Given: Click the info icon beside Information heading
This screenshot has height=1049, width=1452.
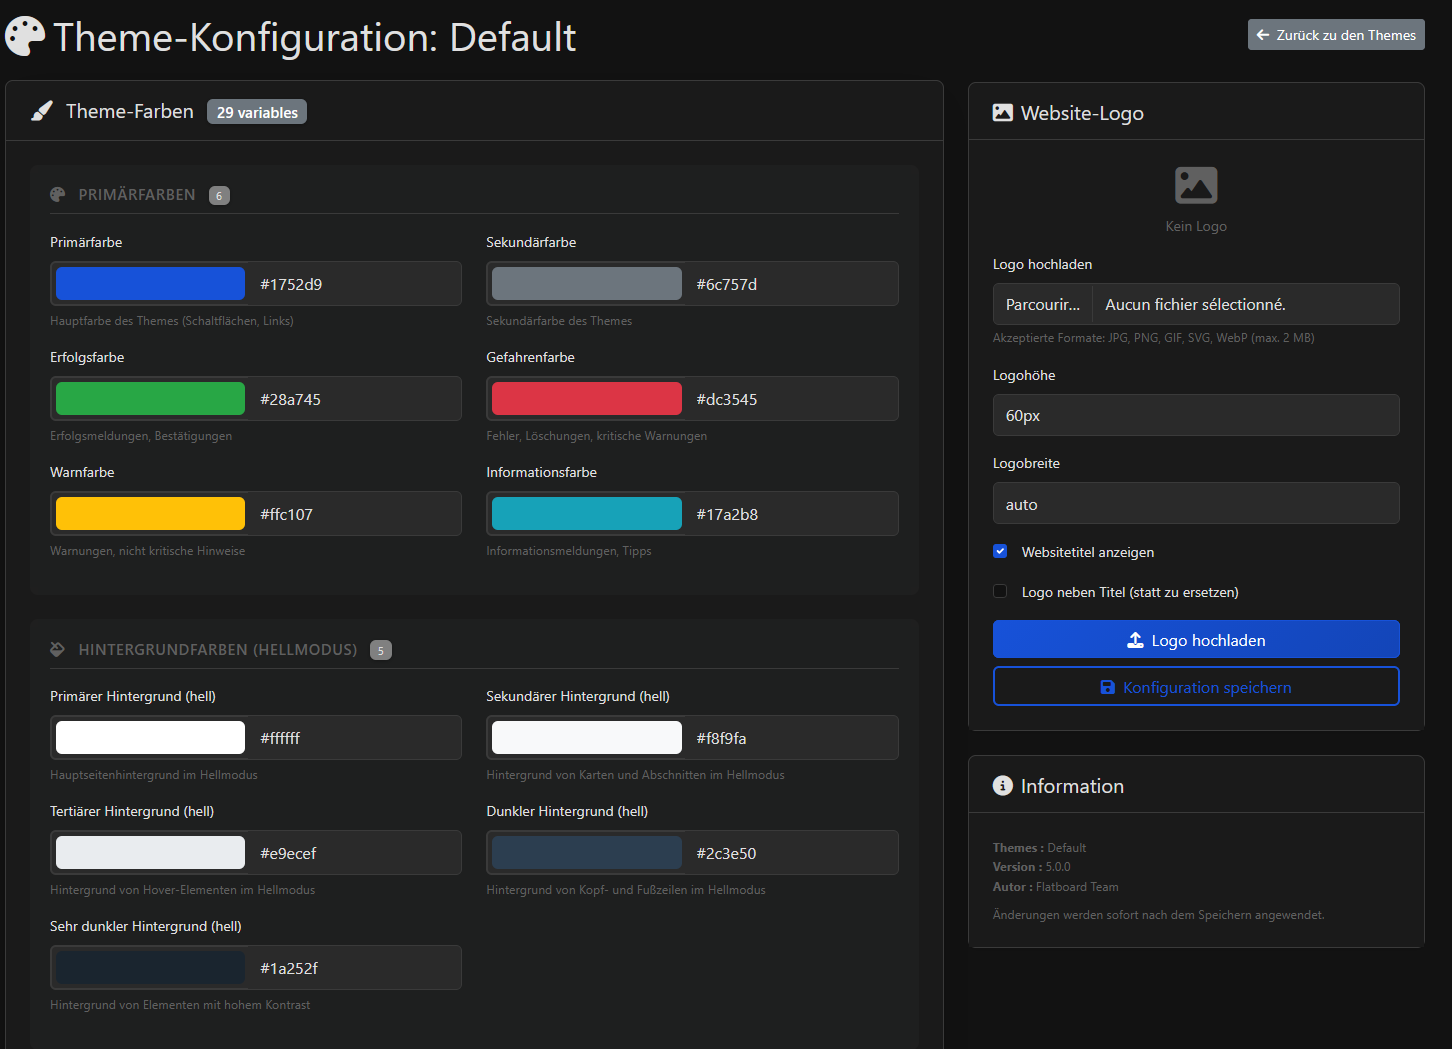Looking at the screenshot, I should pyautogui.click(x=1002, y=786).
